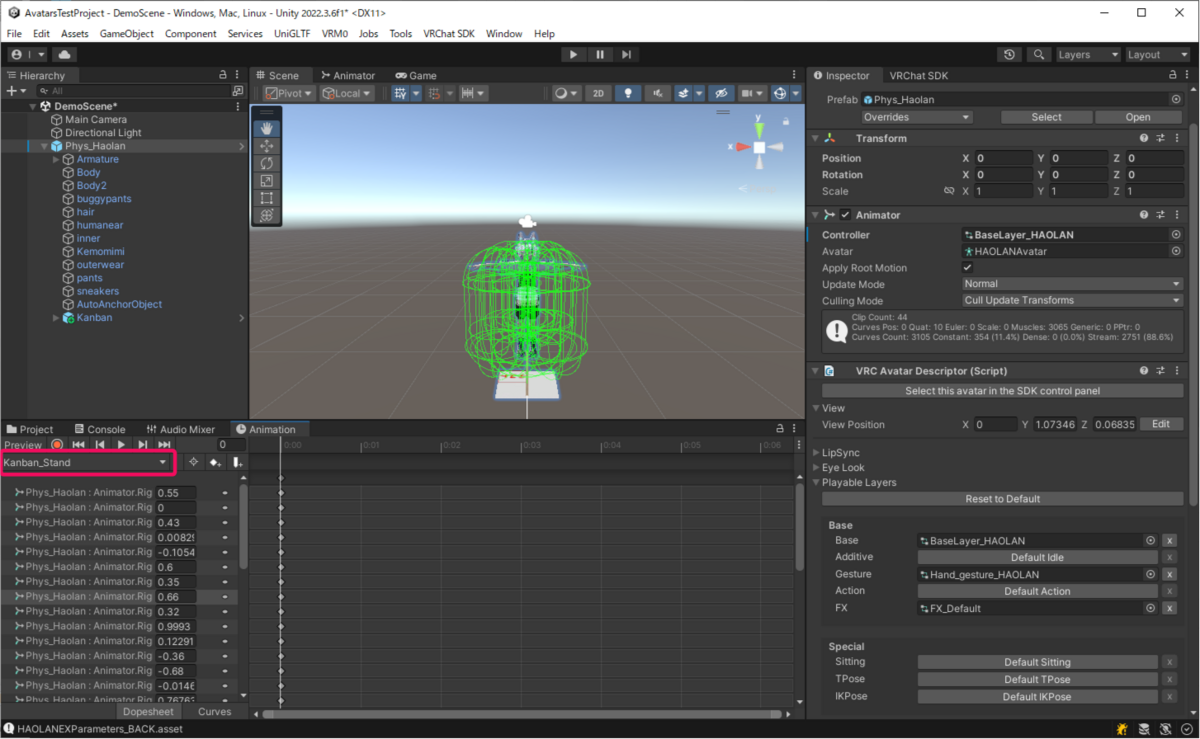Image resolution: width=1200 pixels, height=739 pixels.
Task: Click the prefab Select button
Action: (x=1046, y=117)
